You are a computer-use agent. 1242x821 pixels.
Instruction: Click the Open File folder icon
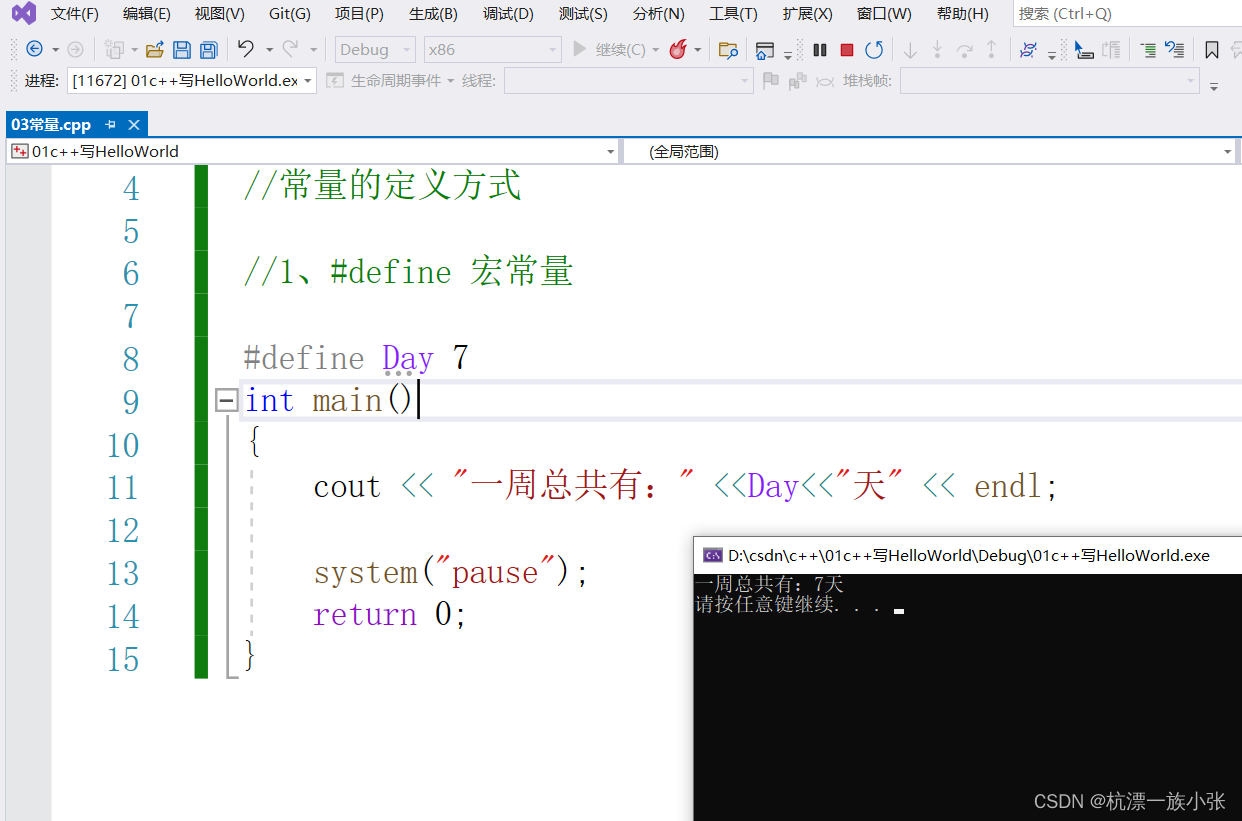coord(155,49)
